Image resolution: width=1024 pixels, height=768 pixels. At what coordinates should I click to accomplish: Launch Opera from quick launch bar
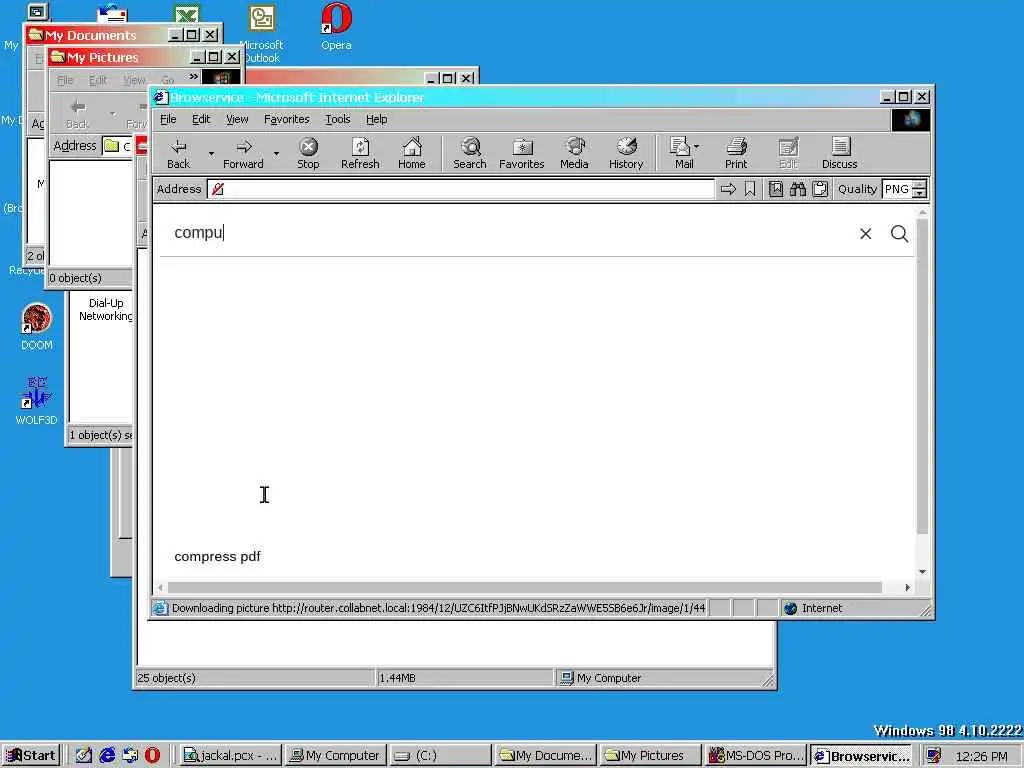pyautogui.click(x=152, y=756)
